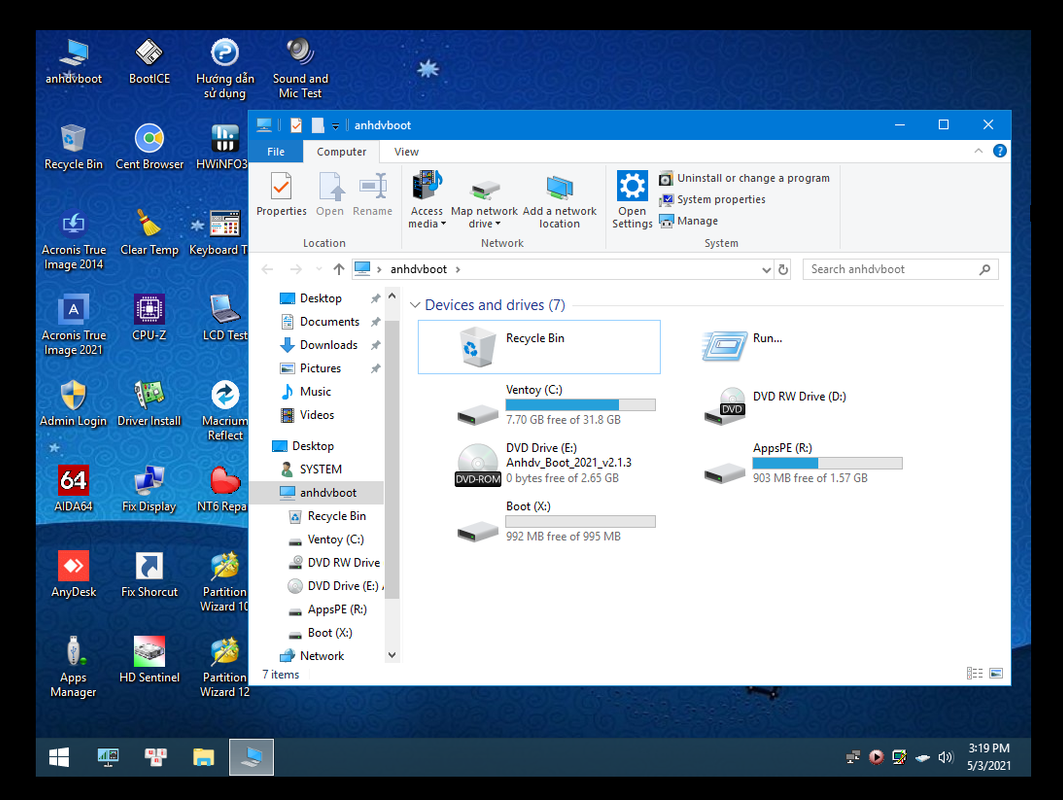Open the File menu tab

[276, 151]
